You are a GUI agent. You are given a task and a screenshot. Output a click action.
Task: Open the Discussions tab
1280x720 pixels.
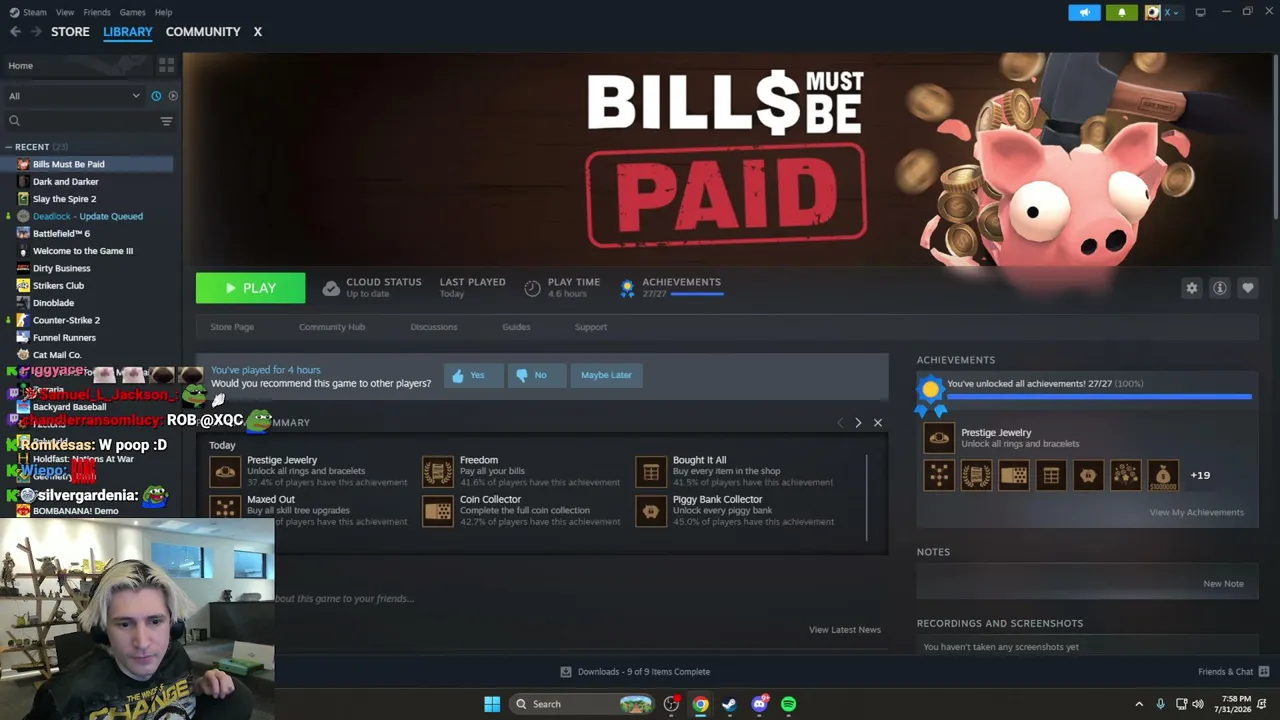click(x=434, y=327)
